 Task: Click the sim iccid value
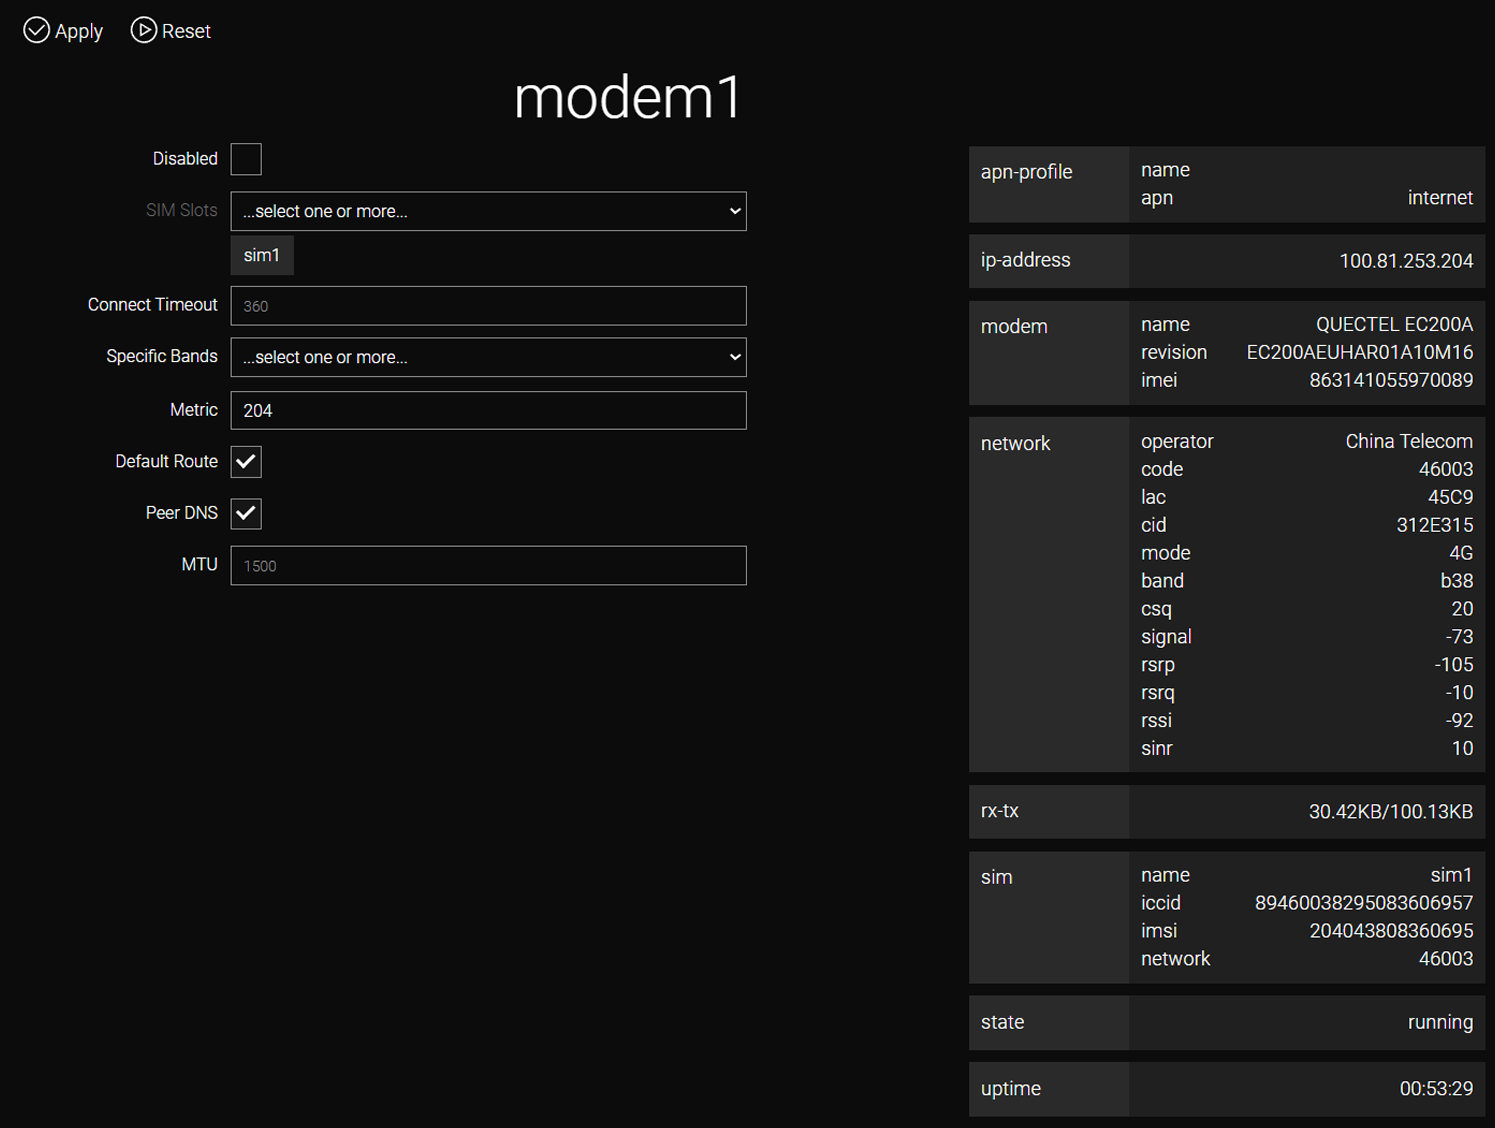(x=1364, y=903)
